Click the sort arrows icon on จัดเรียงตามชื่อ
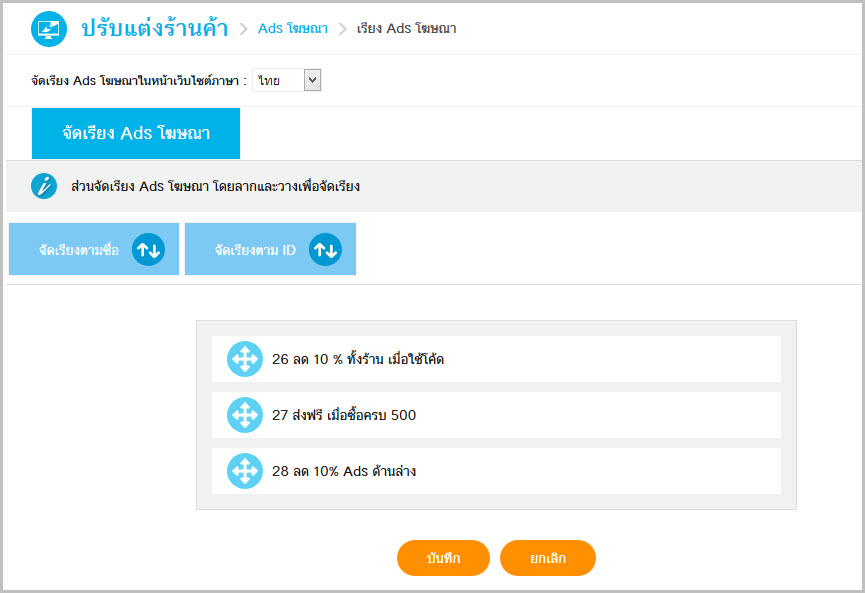This screenshot has width=865, height=593. coord(148,249)
